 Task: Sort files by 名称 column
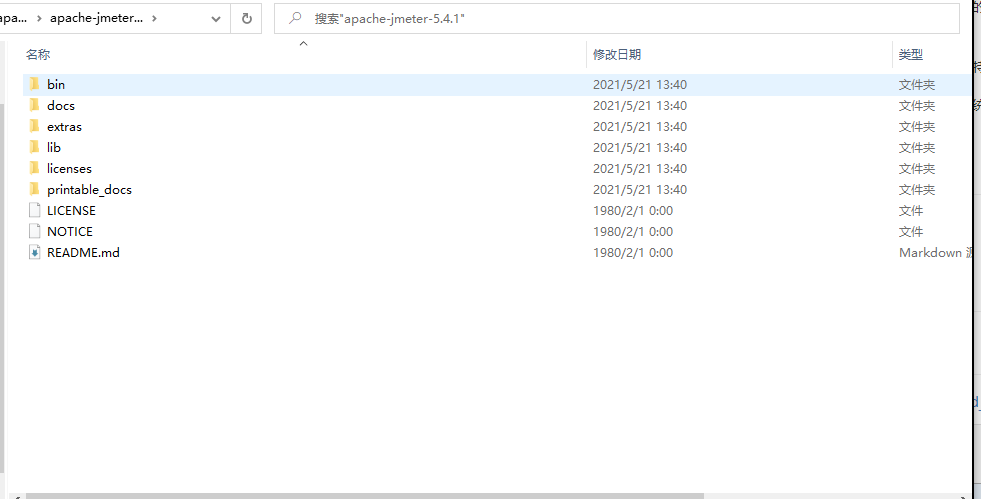point(38,54)
